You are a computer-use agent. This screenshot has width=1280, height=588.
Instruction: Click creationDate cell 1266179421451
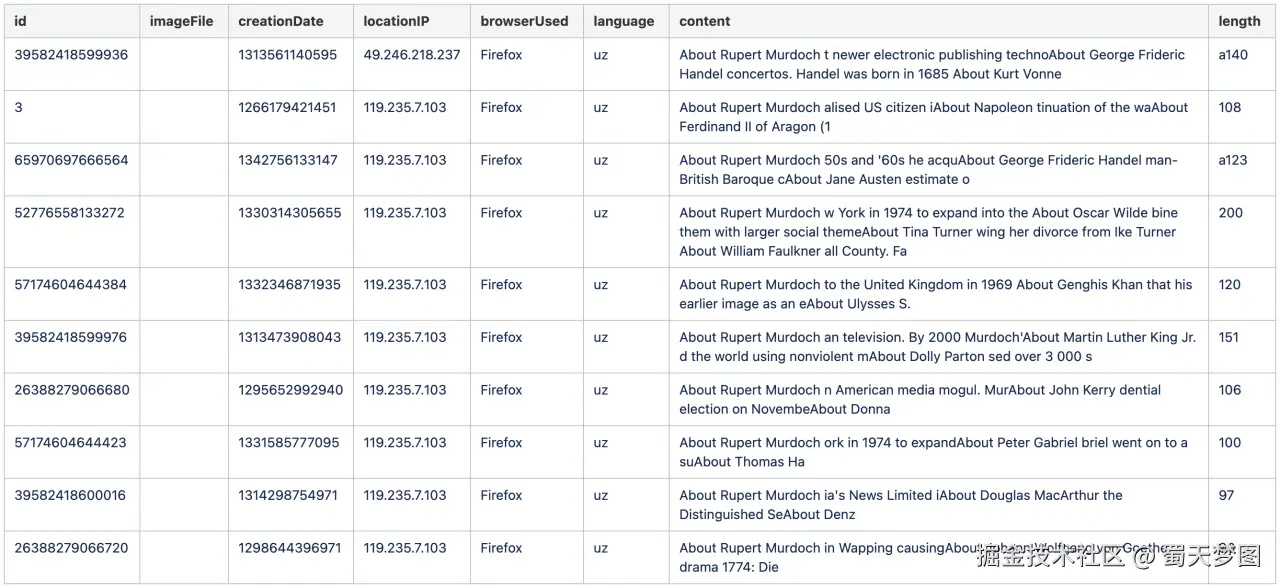pos(287,108)
